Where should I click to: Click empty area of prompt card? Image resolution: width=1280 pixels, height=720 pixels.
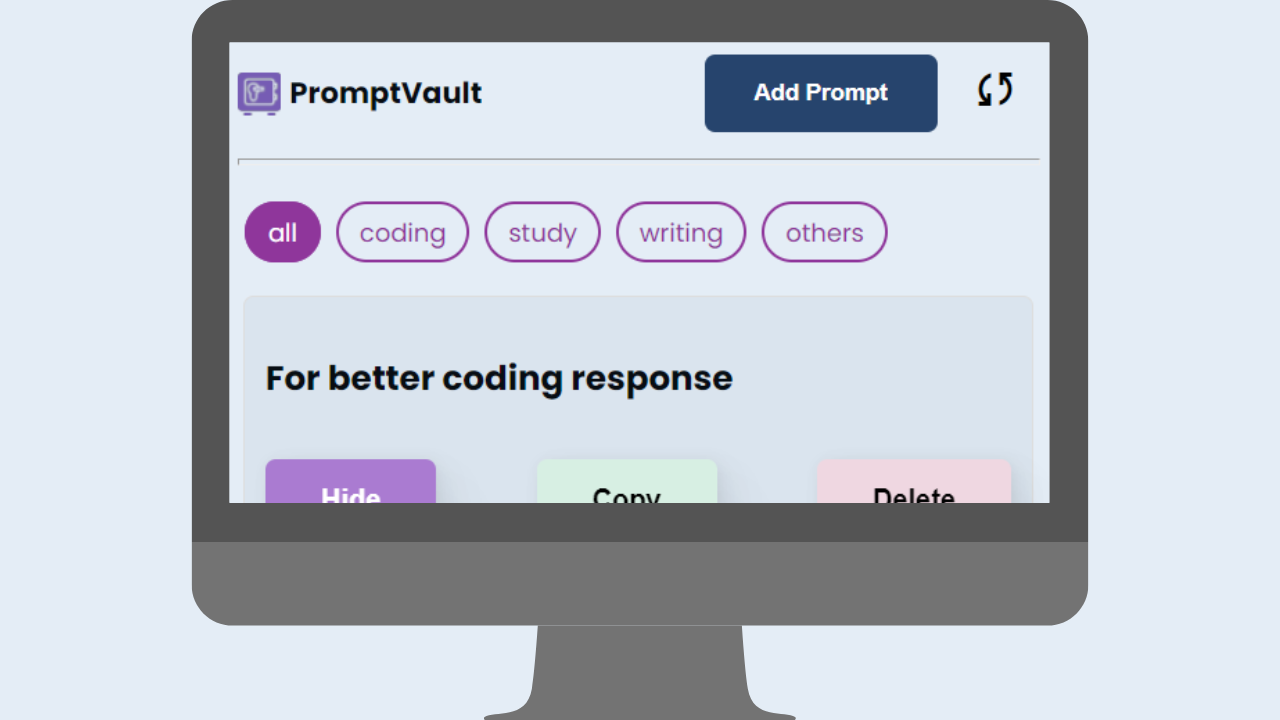pos(880,380)
